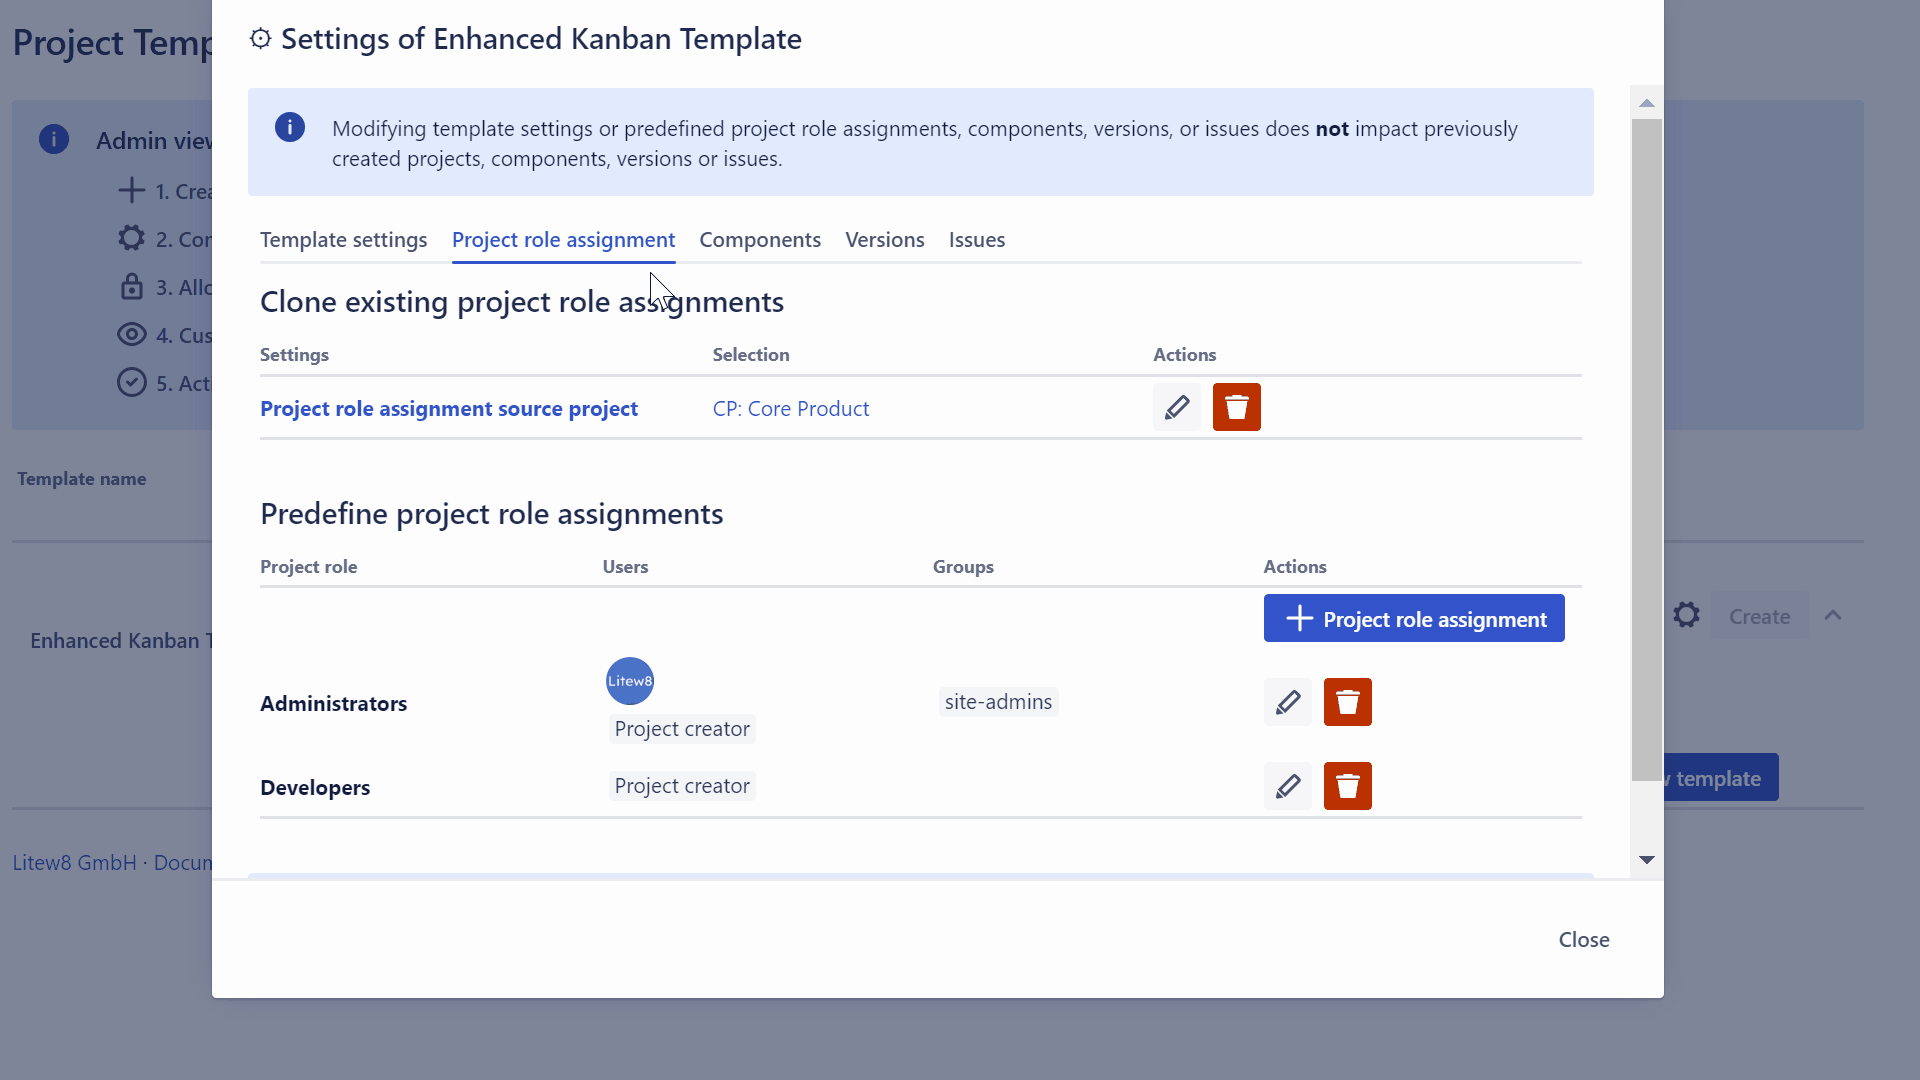Open settings gear next to the Create button

pos(1687,615)
